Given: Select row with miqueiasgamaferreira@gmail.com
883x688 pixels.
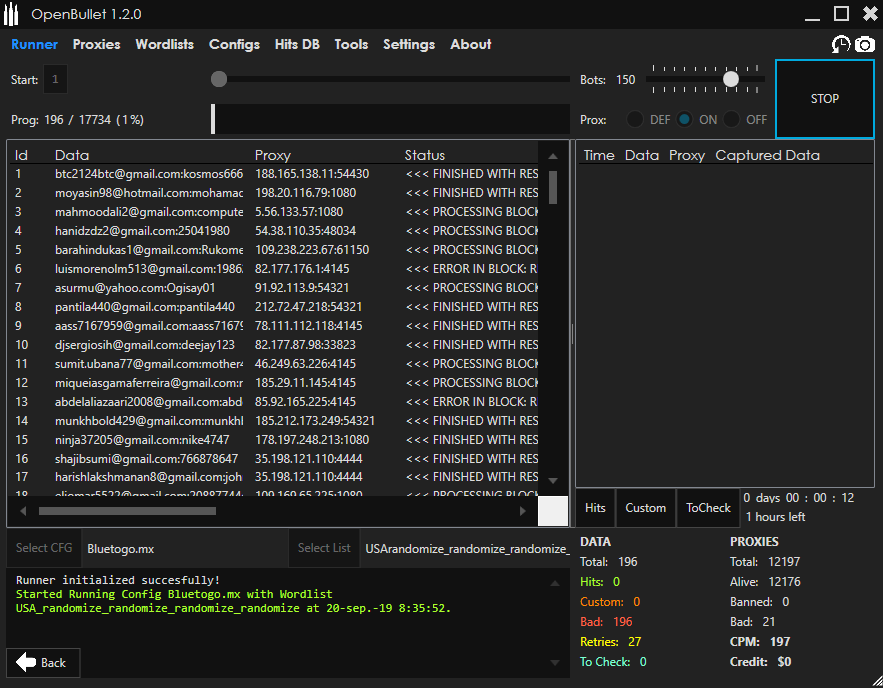Looking at the screenshot, I should click(x=274, y=383).
